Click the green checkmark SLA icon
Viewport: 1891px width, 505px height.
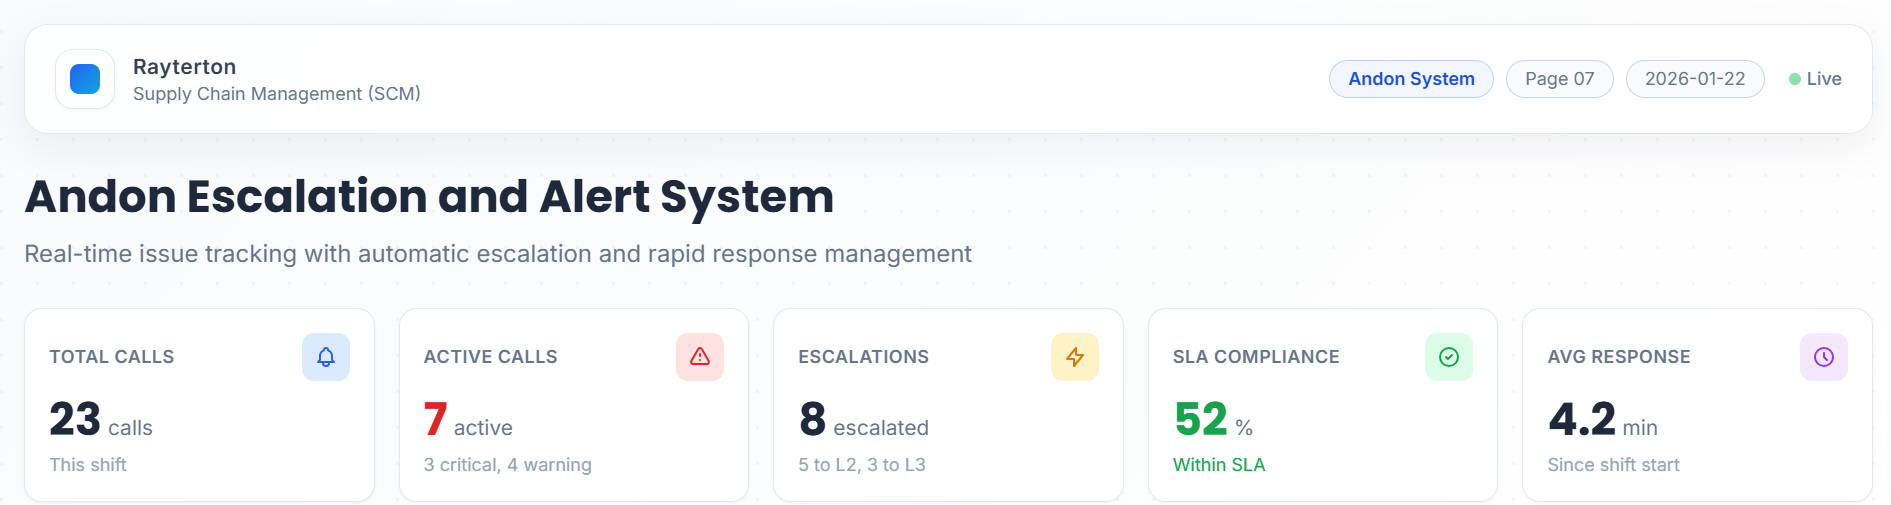click(1448, 357)
